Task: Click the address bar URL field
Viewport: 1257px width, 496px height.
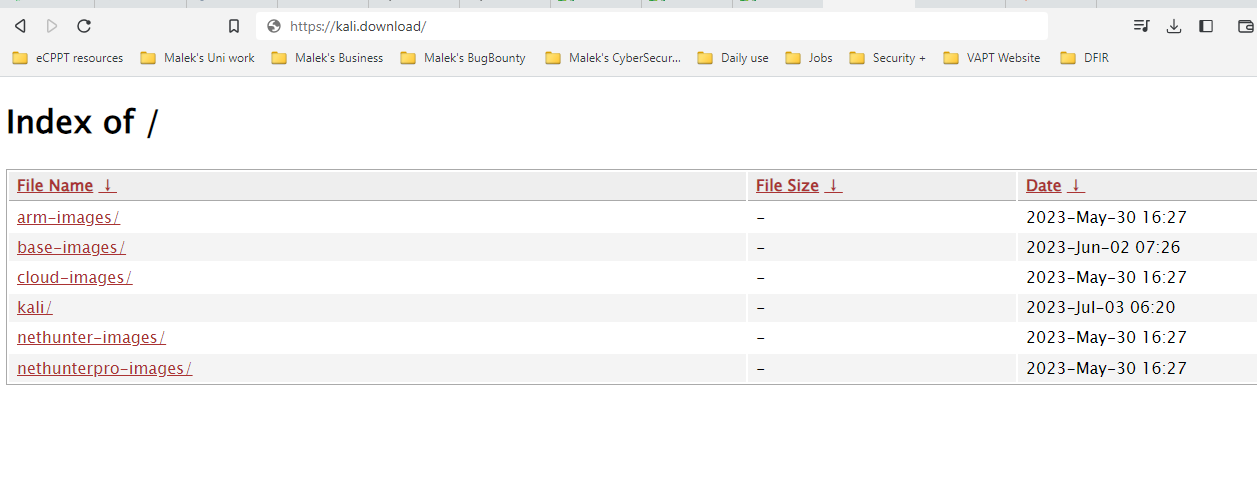Action: coord(650,26)
